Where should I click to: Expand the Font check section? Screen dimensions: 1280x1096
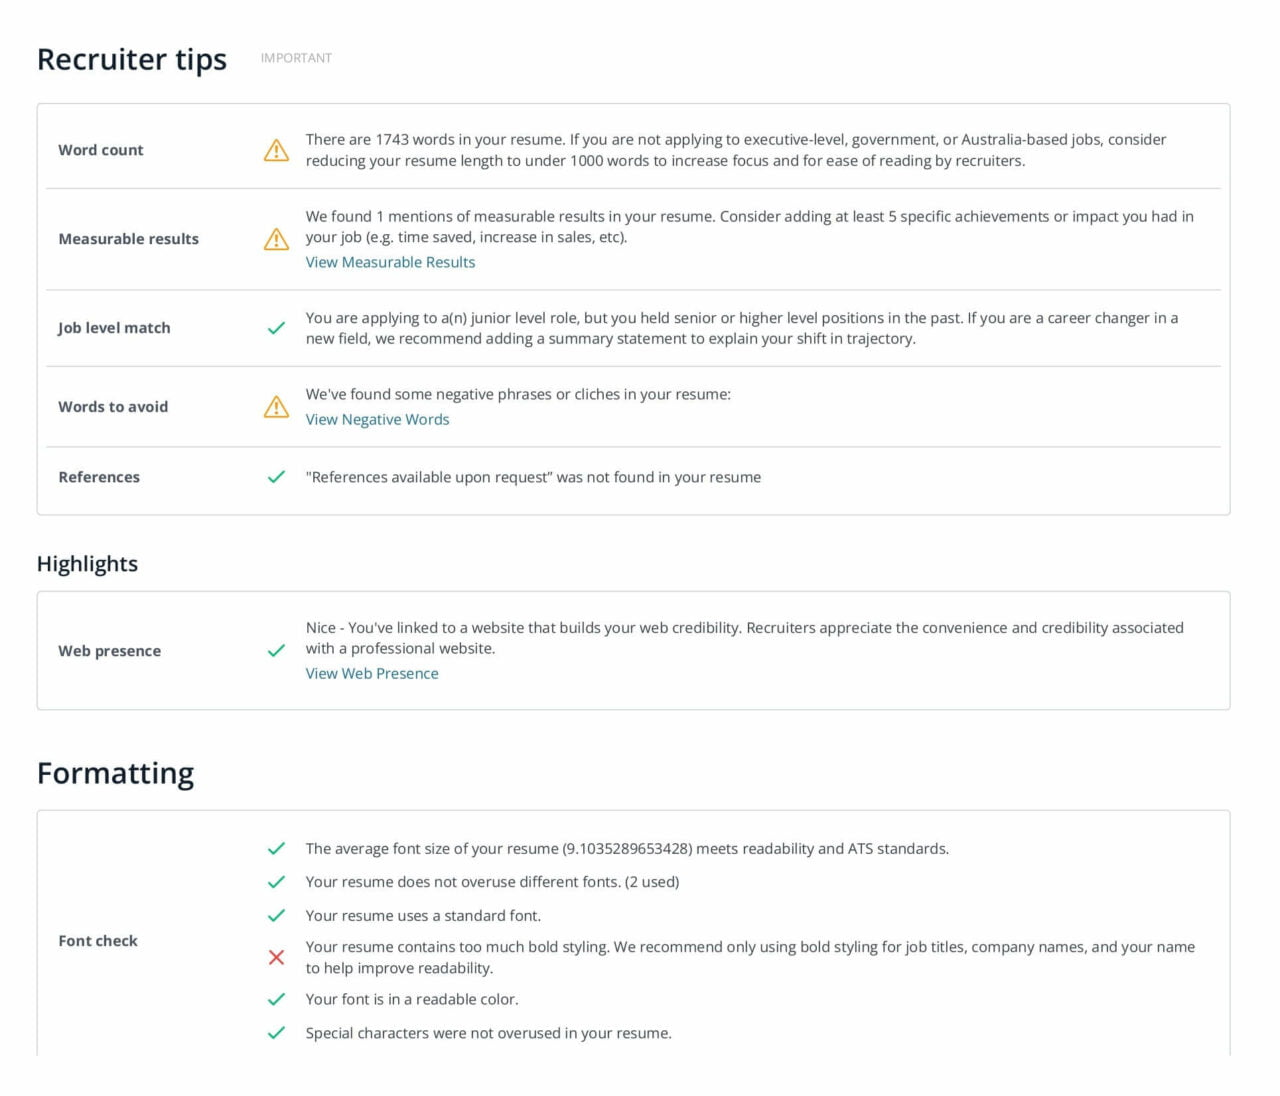coord(97,941)
